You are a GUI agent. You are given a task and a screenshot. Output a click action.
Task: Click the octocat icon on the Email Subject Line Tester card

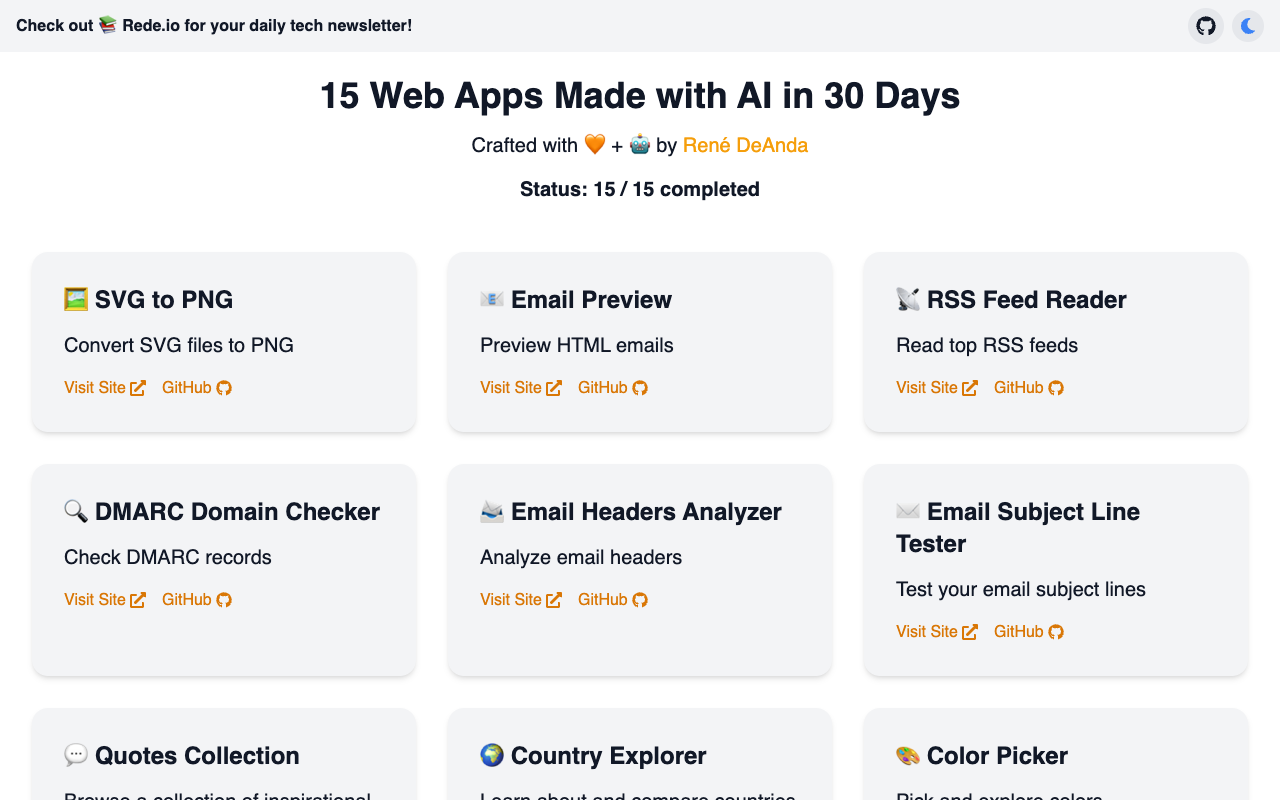pos(1057,631)
